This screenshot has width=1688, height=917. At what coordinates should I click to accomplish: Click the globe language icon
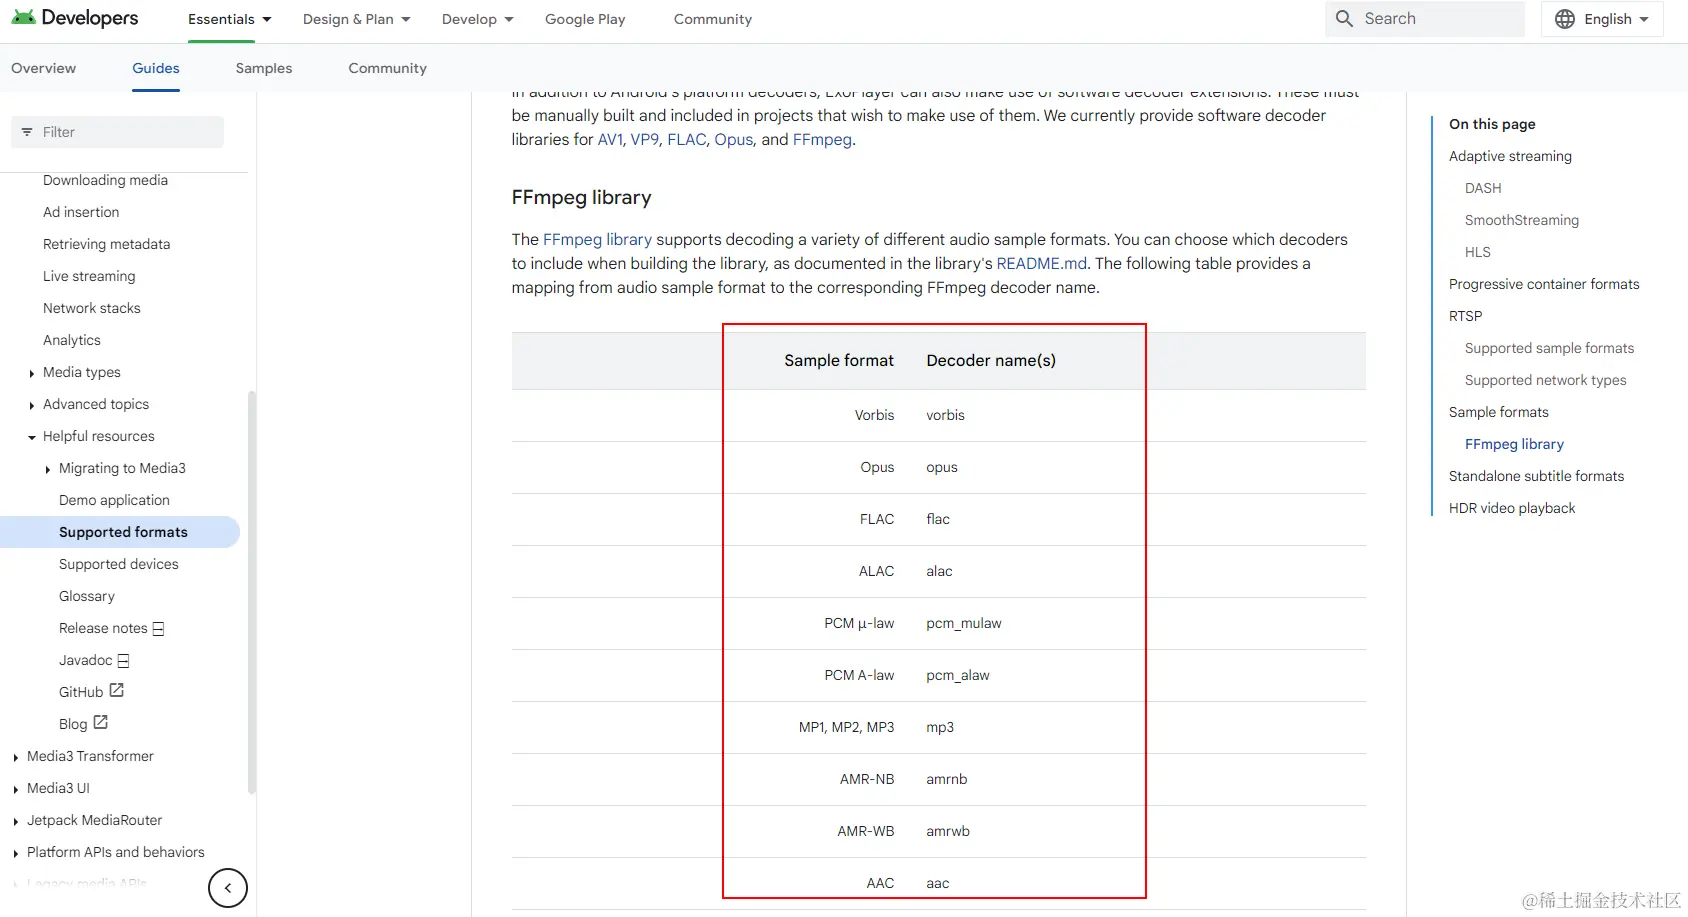click(1565, 19)
